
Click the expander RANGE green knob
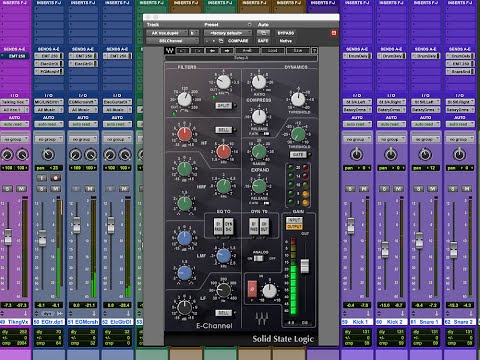click(x=259, y=152)
